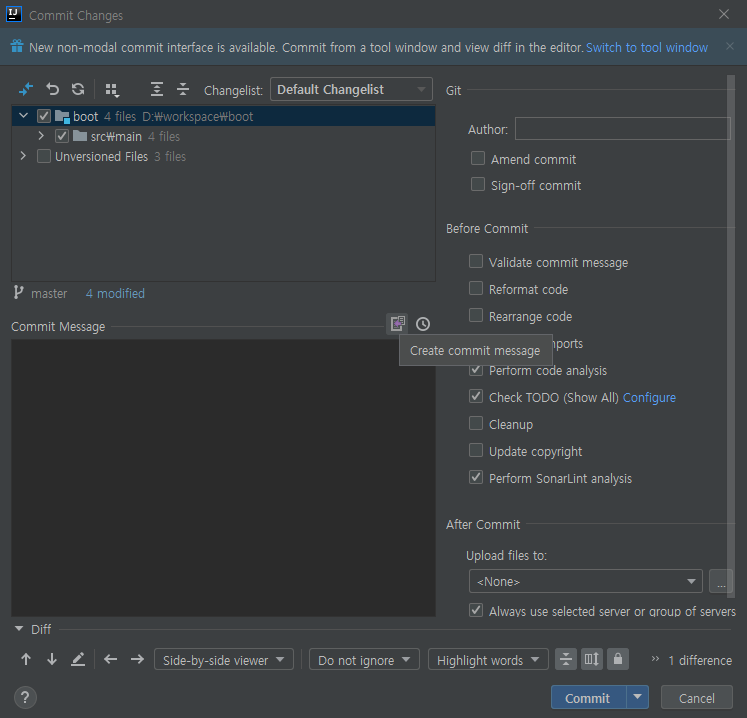The image size is (747, 718).
Task: Click the master branch icon
Action: click(18, 293)
